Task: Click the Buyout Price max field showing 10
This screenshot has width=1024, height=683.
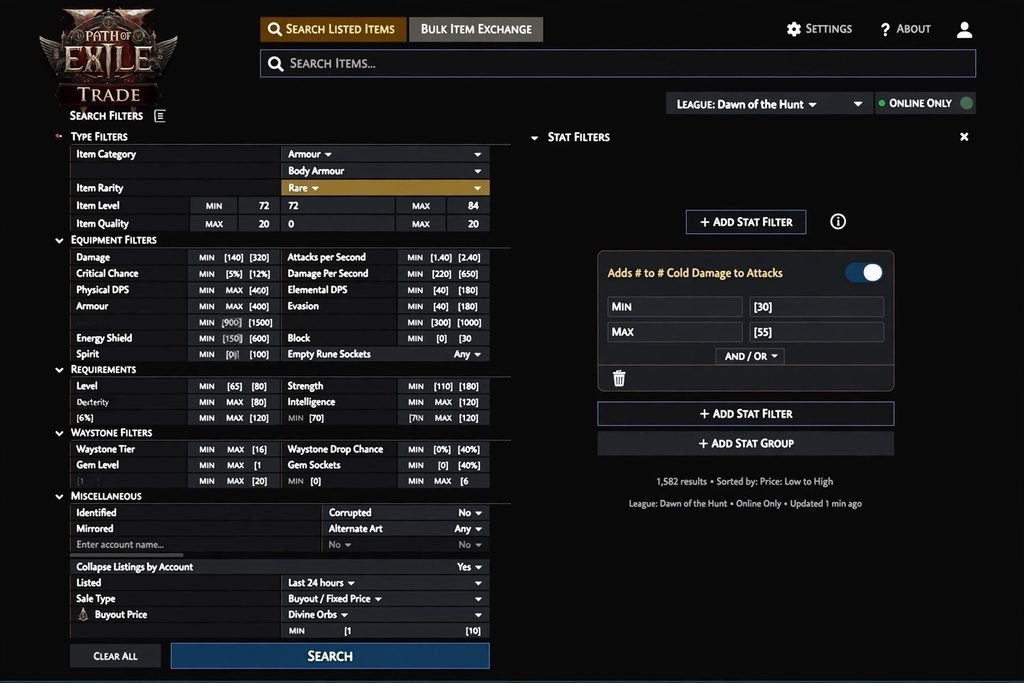Action: click(x=473, y=631)
